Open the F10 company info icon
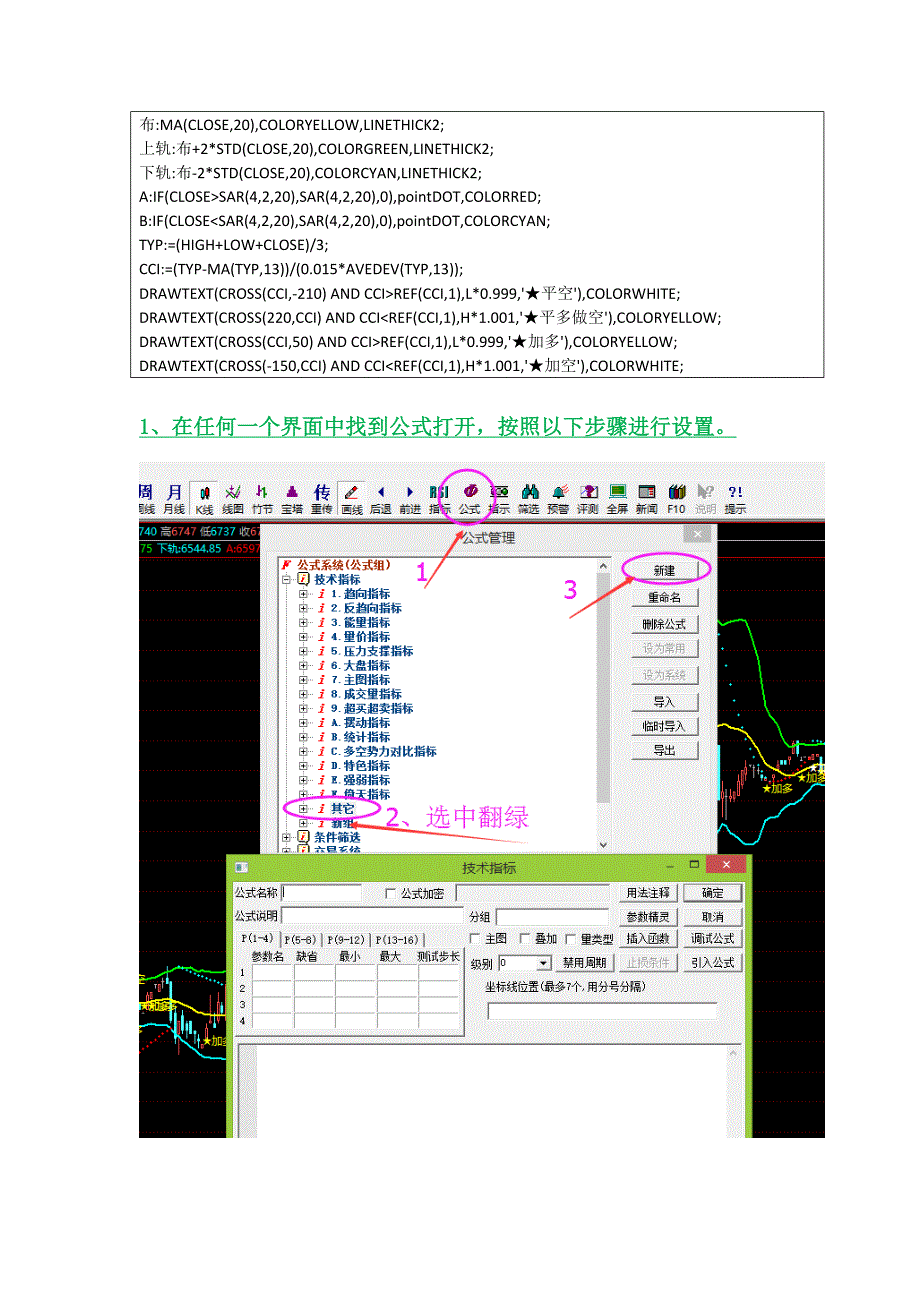Screen dimensions: 920x1302 (x=677, y=497)
